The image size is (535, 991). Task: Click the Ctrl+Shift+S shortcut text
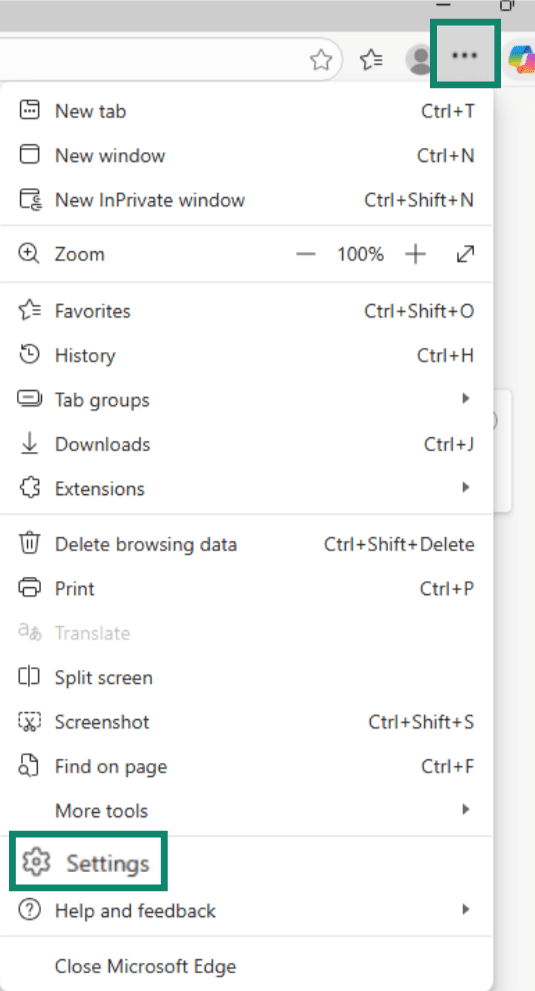421,722
